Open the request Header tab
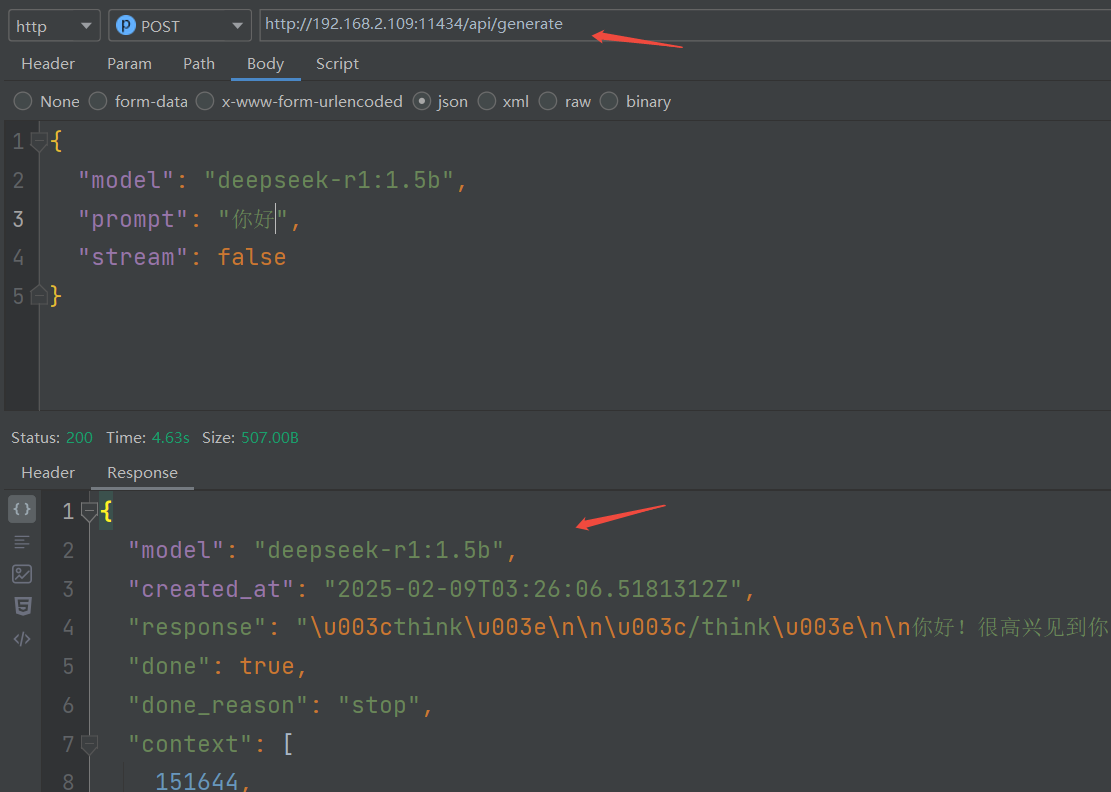Screen dimensions: 1111x792 click(47, 64)
